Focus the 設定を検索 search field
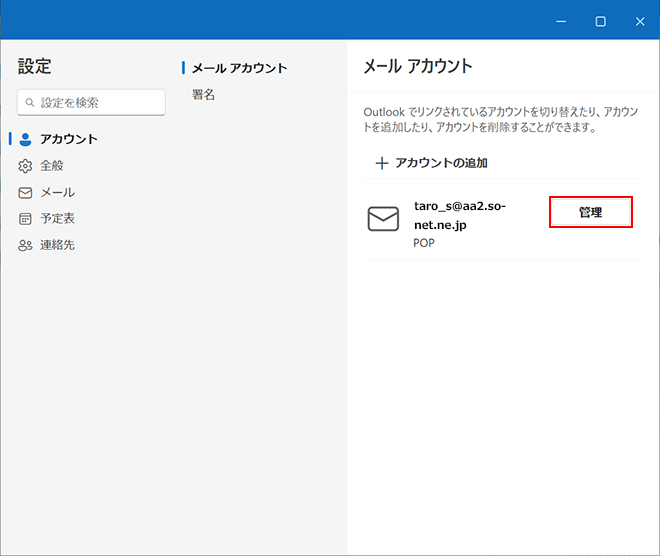The height and width of the screenshot is (556, 660). click(x=98, y=103)
